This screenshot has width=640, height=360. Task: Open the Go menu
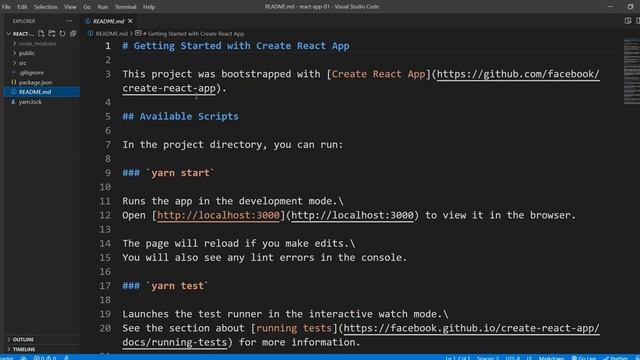(x=87, y=7)
